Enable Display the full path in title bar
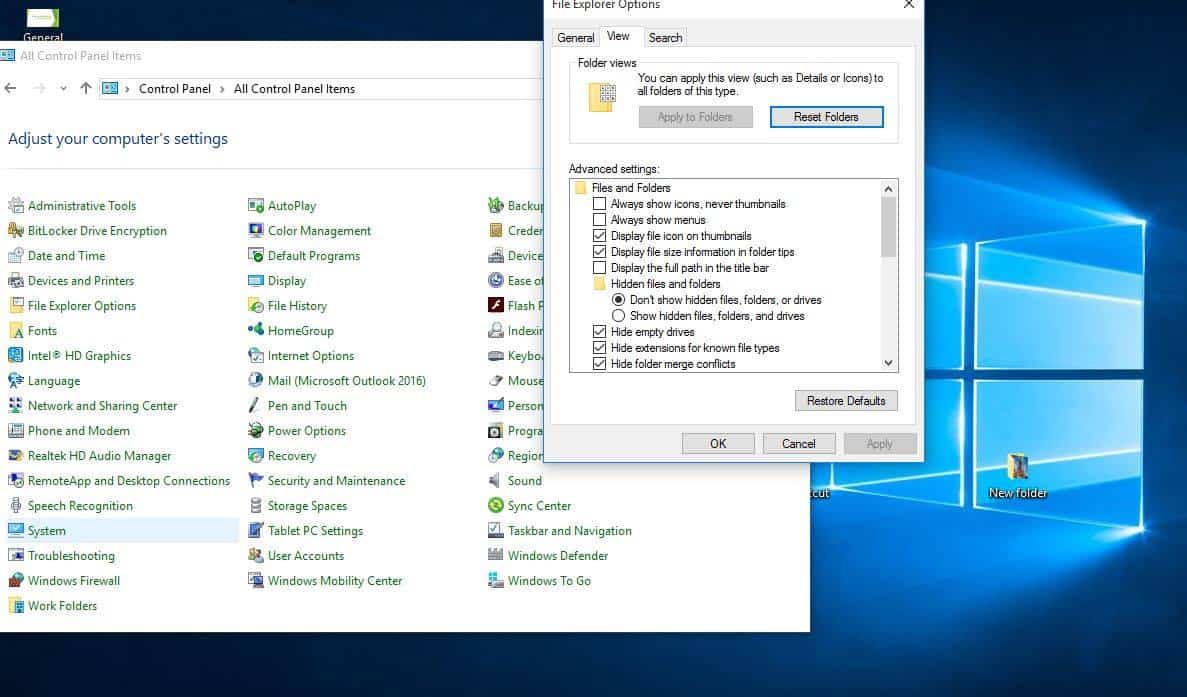The width and height of the screenshot is (1187, 697). tap(600, 267)
